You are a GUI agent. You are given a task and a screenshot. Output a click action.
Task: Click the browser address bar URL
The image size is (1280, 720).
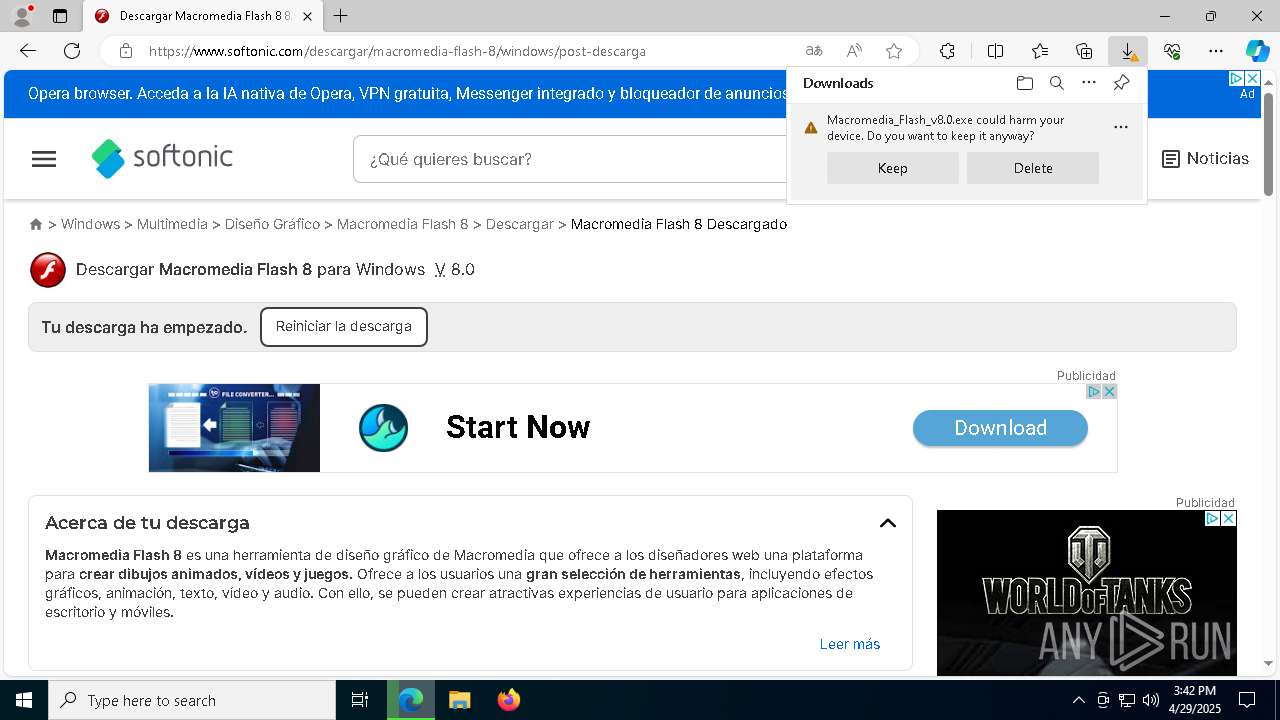pos(397,51)
